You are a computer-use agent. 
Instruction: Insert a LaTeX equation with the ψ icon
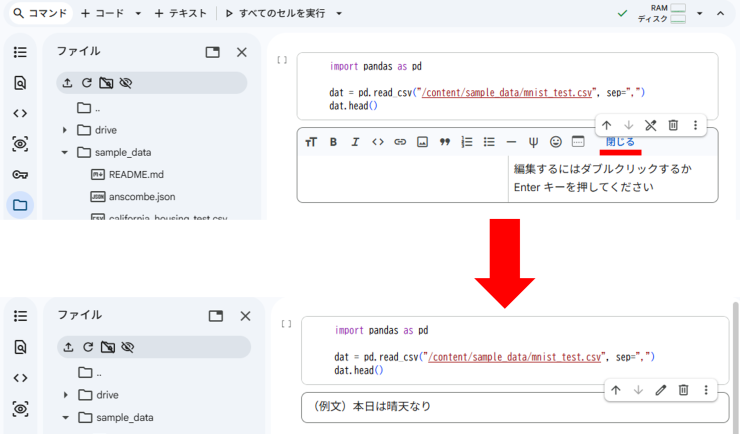pos(533,142)
